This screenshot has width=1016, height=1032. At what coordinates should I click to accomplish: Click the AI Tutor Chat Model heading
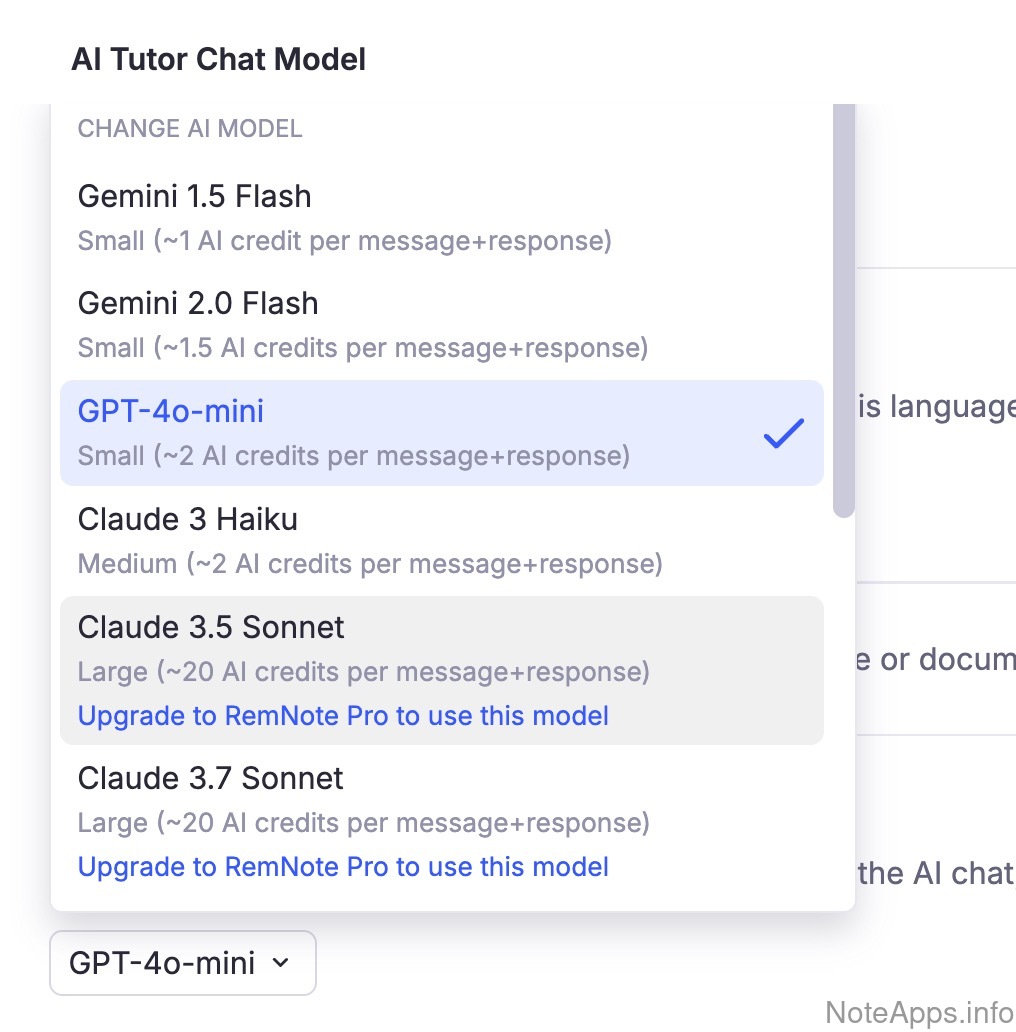[x=218, y=60]
